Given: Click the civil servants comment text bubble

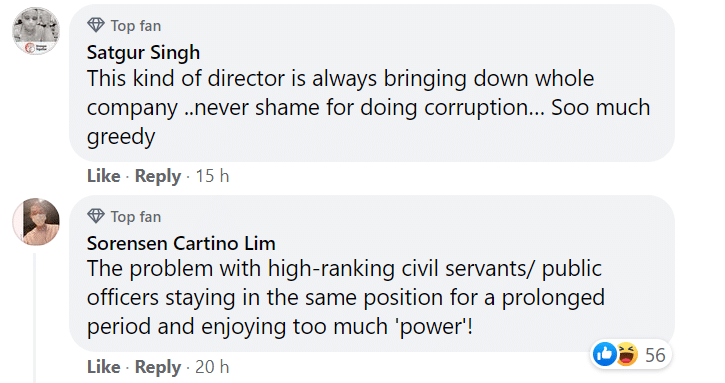Looking at the screenshot, I should (372, 274).
